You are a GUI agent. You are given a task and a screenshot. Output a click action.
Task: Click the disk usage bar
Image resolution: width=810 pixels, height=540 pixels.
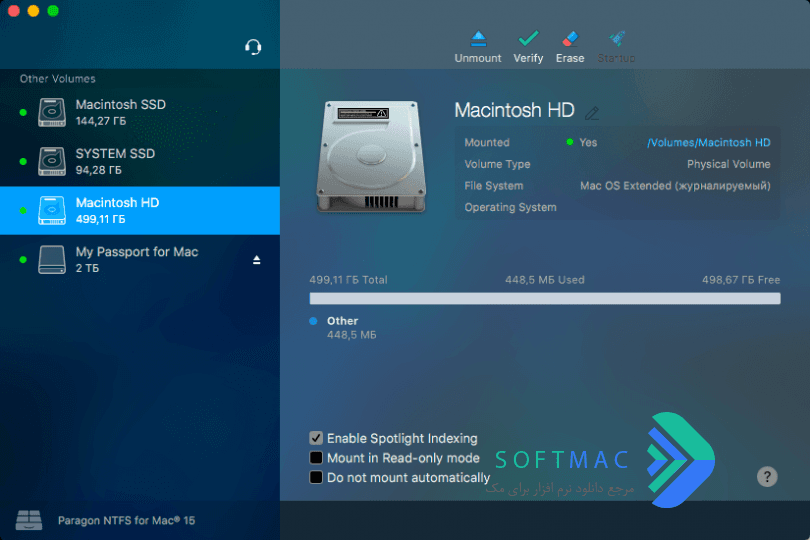(544, 298)
